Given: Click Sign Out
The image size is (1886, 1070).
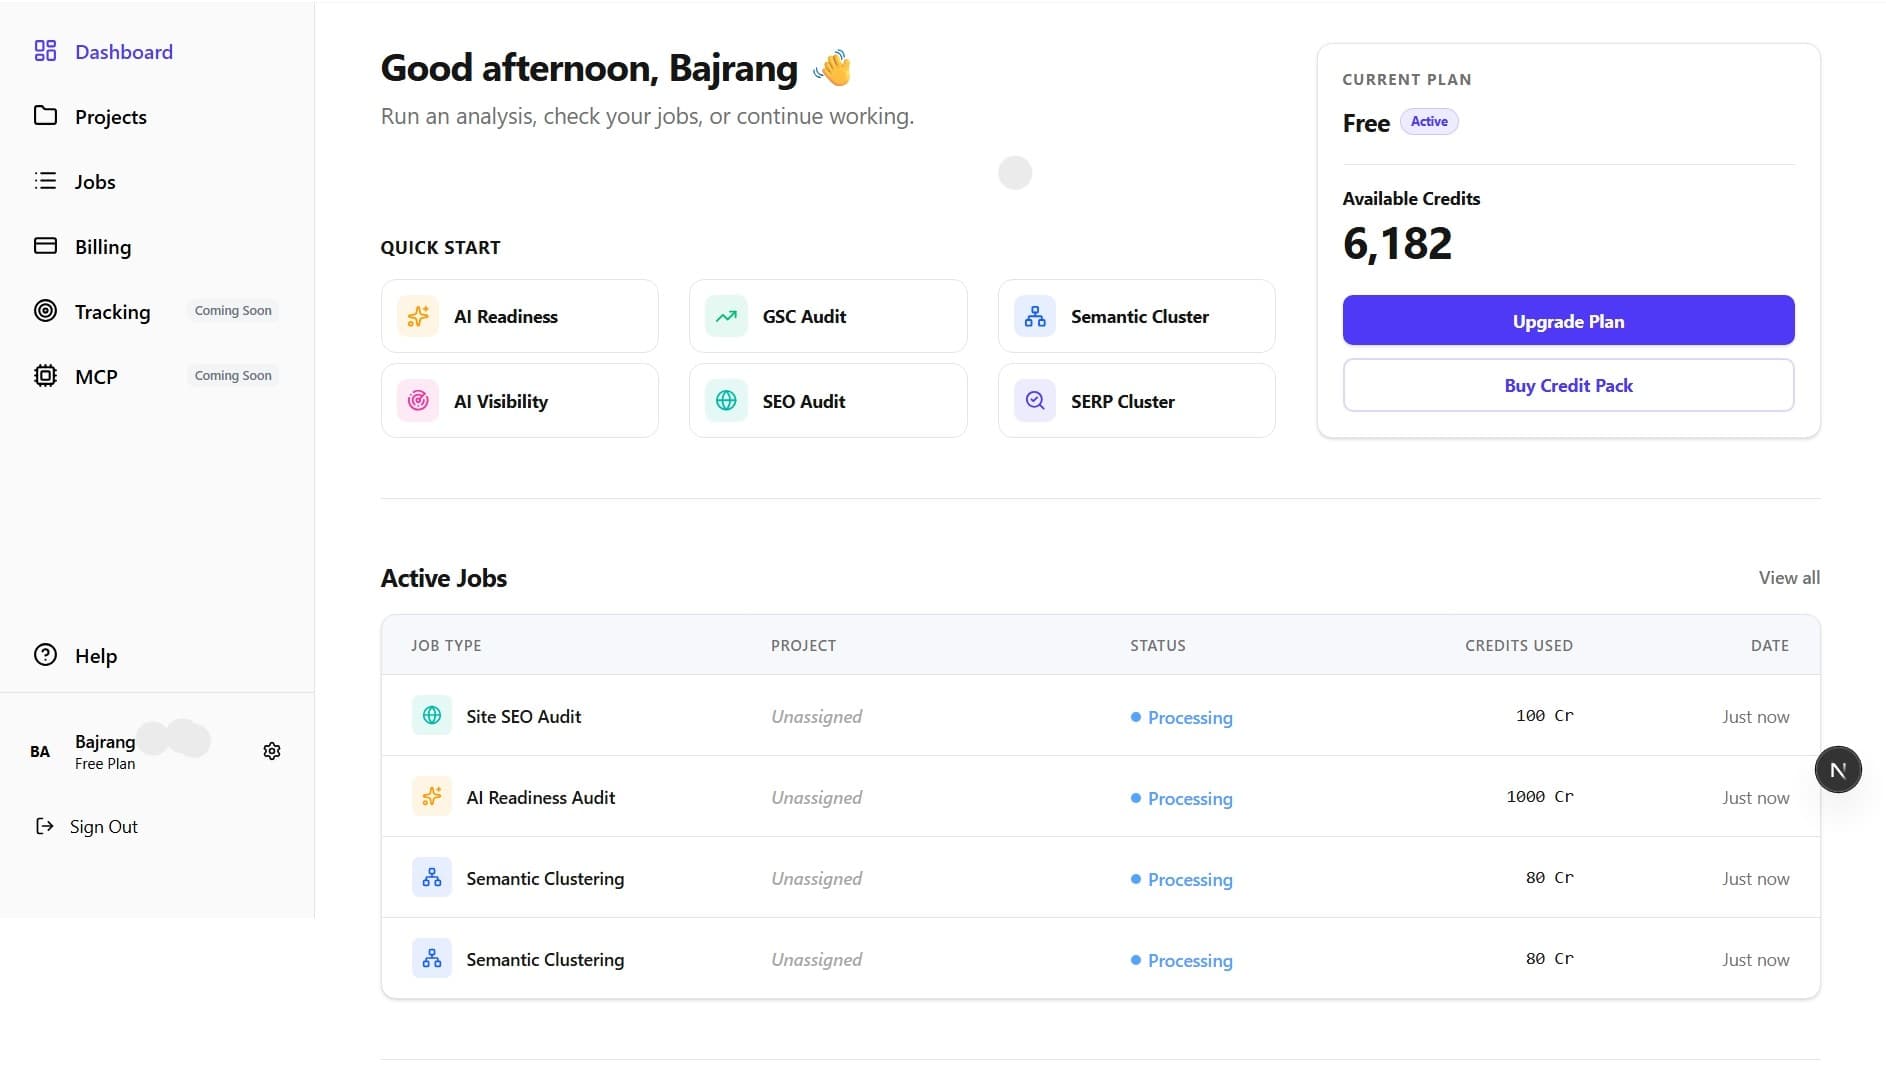Looking at the screenshot, I should [104, 827].
